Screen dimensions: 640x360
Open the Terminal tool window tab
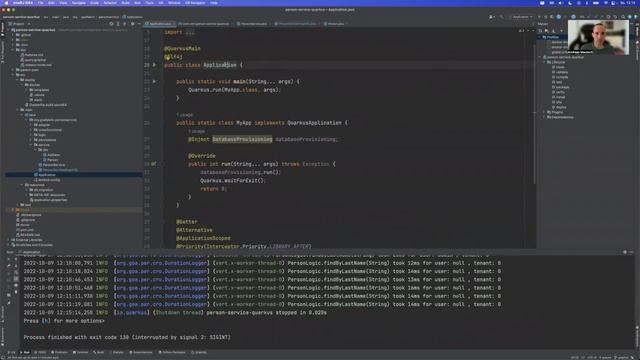[x=80, y=352]
